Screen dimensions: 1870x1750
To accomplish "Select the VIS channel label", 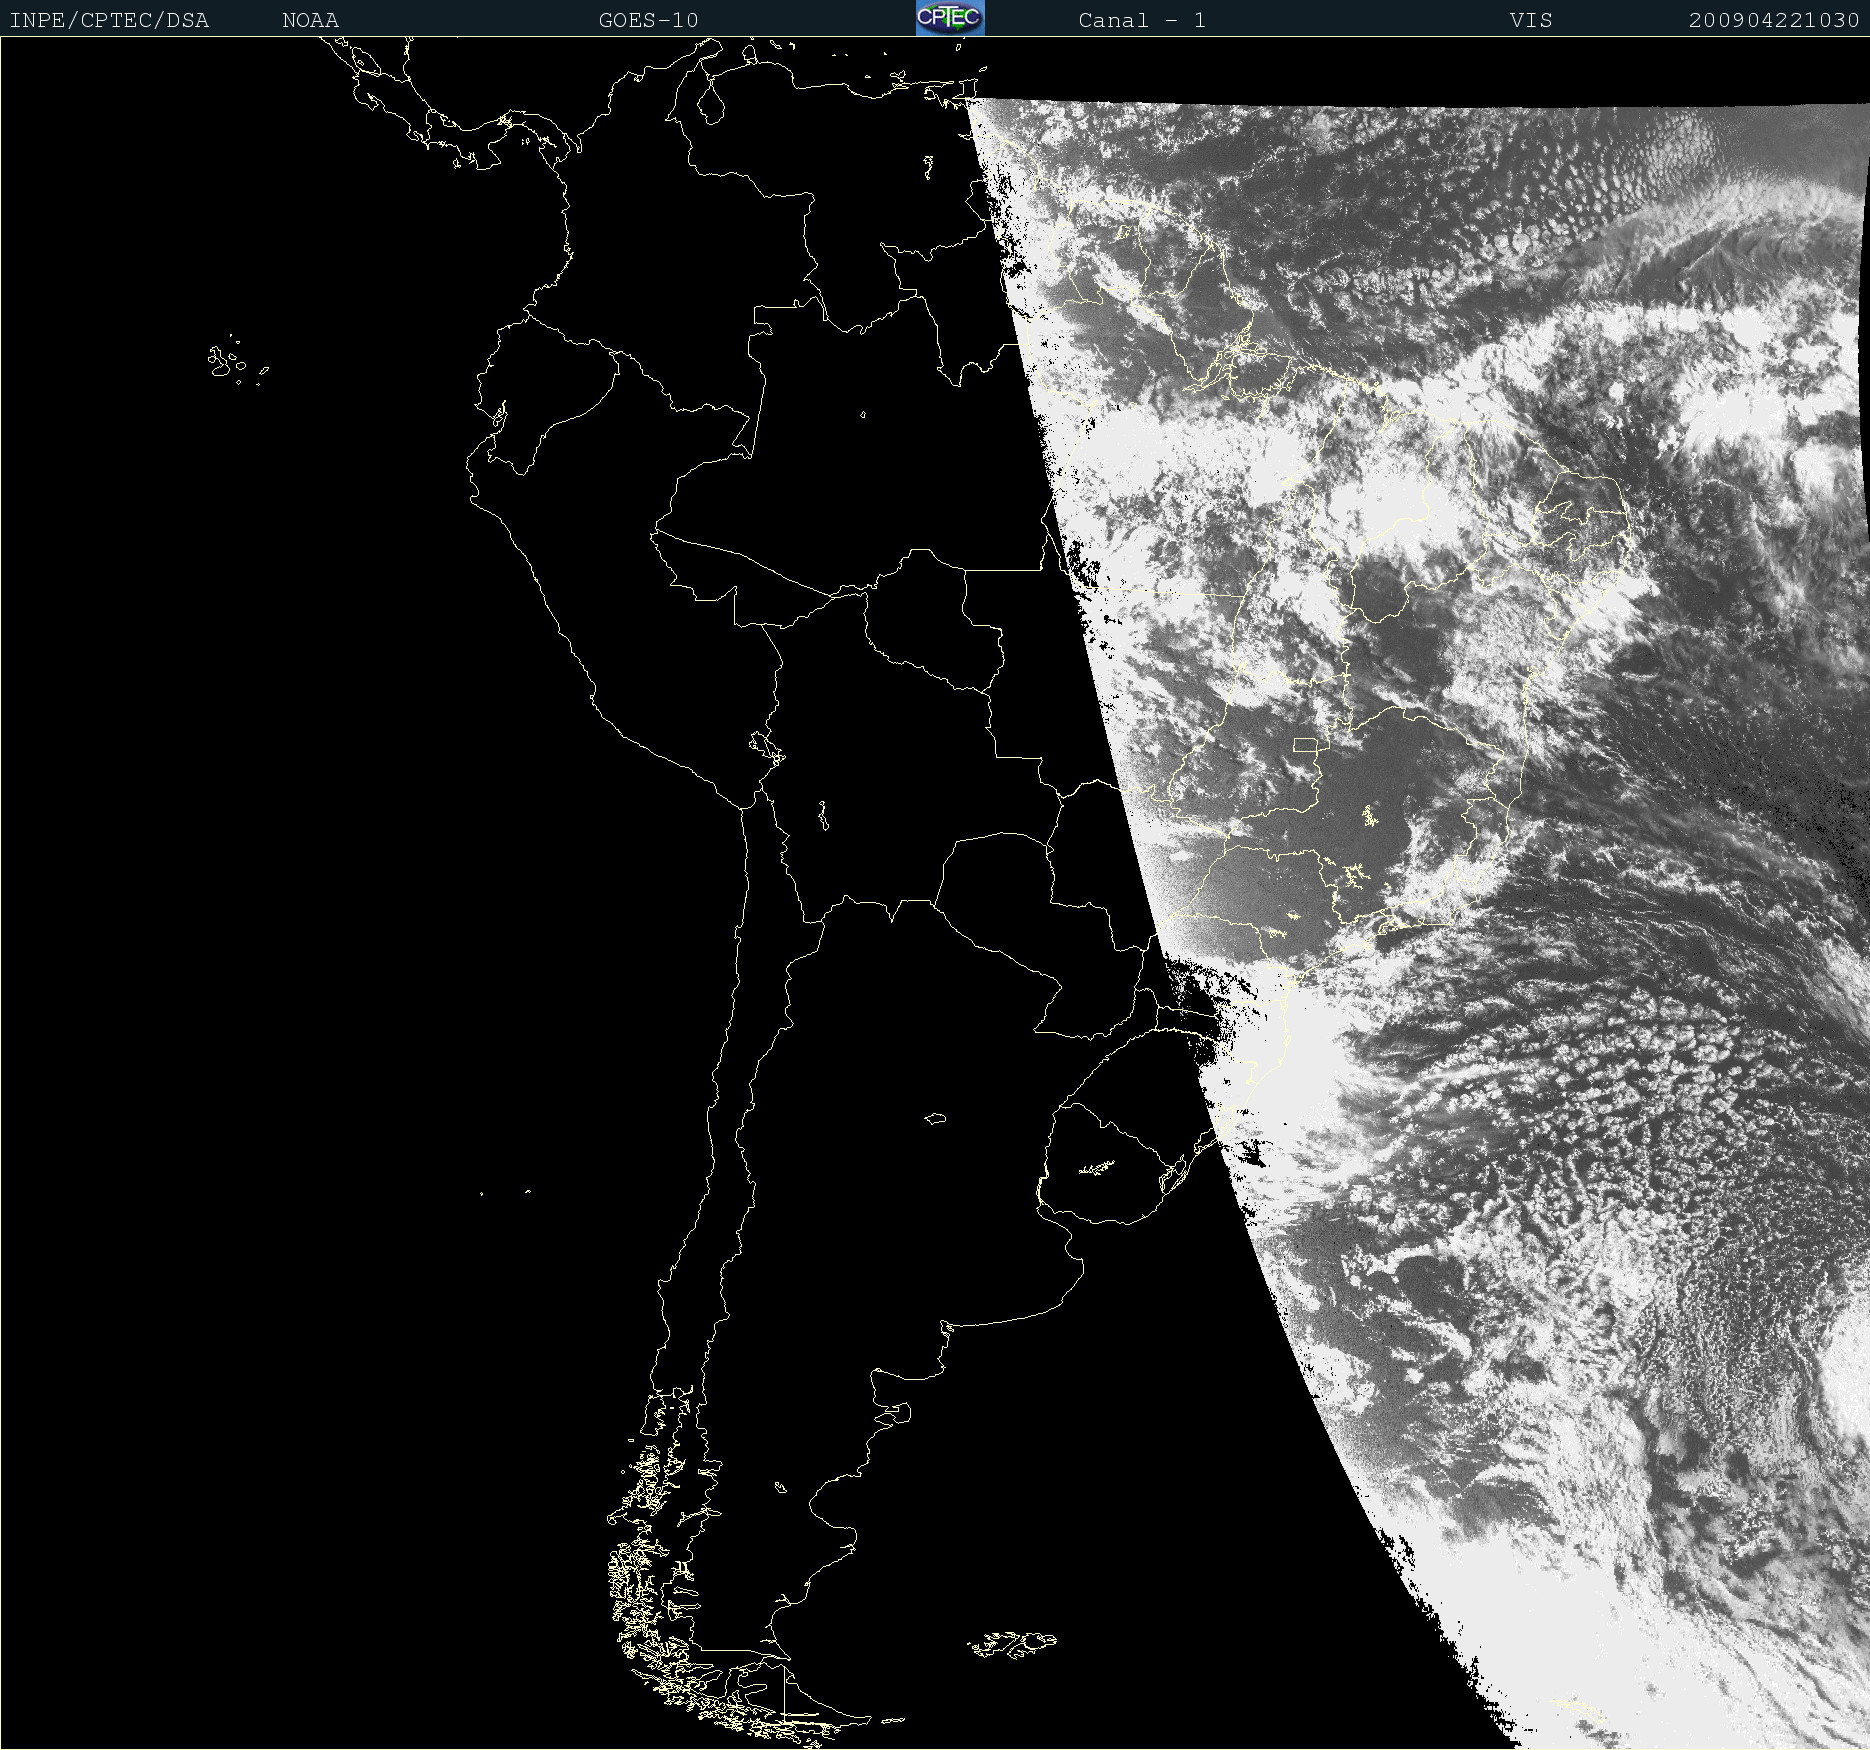I will tap(1531, 20).
